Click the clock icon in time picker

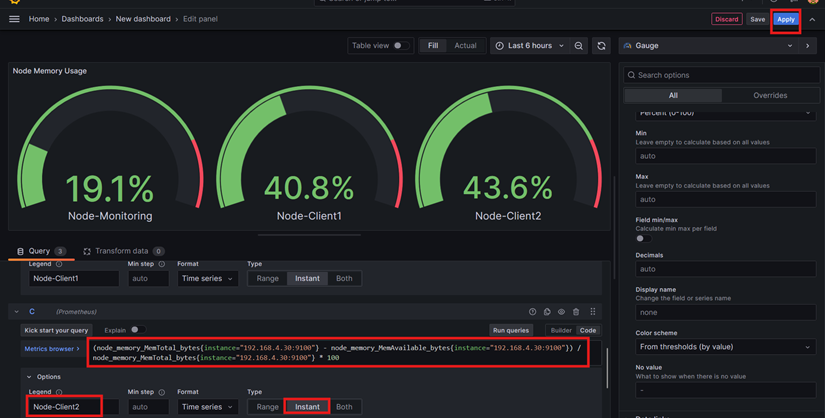(x=500, y=46)
